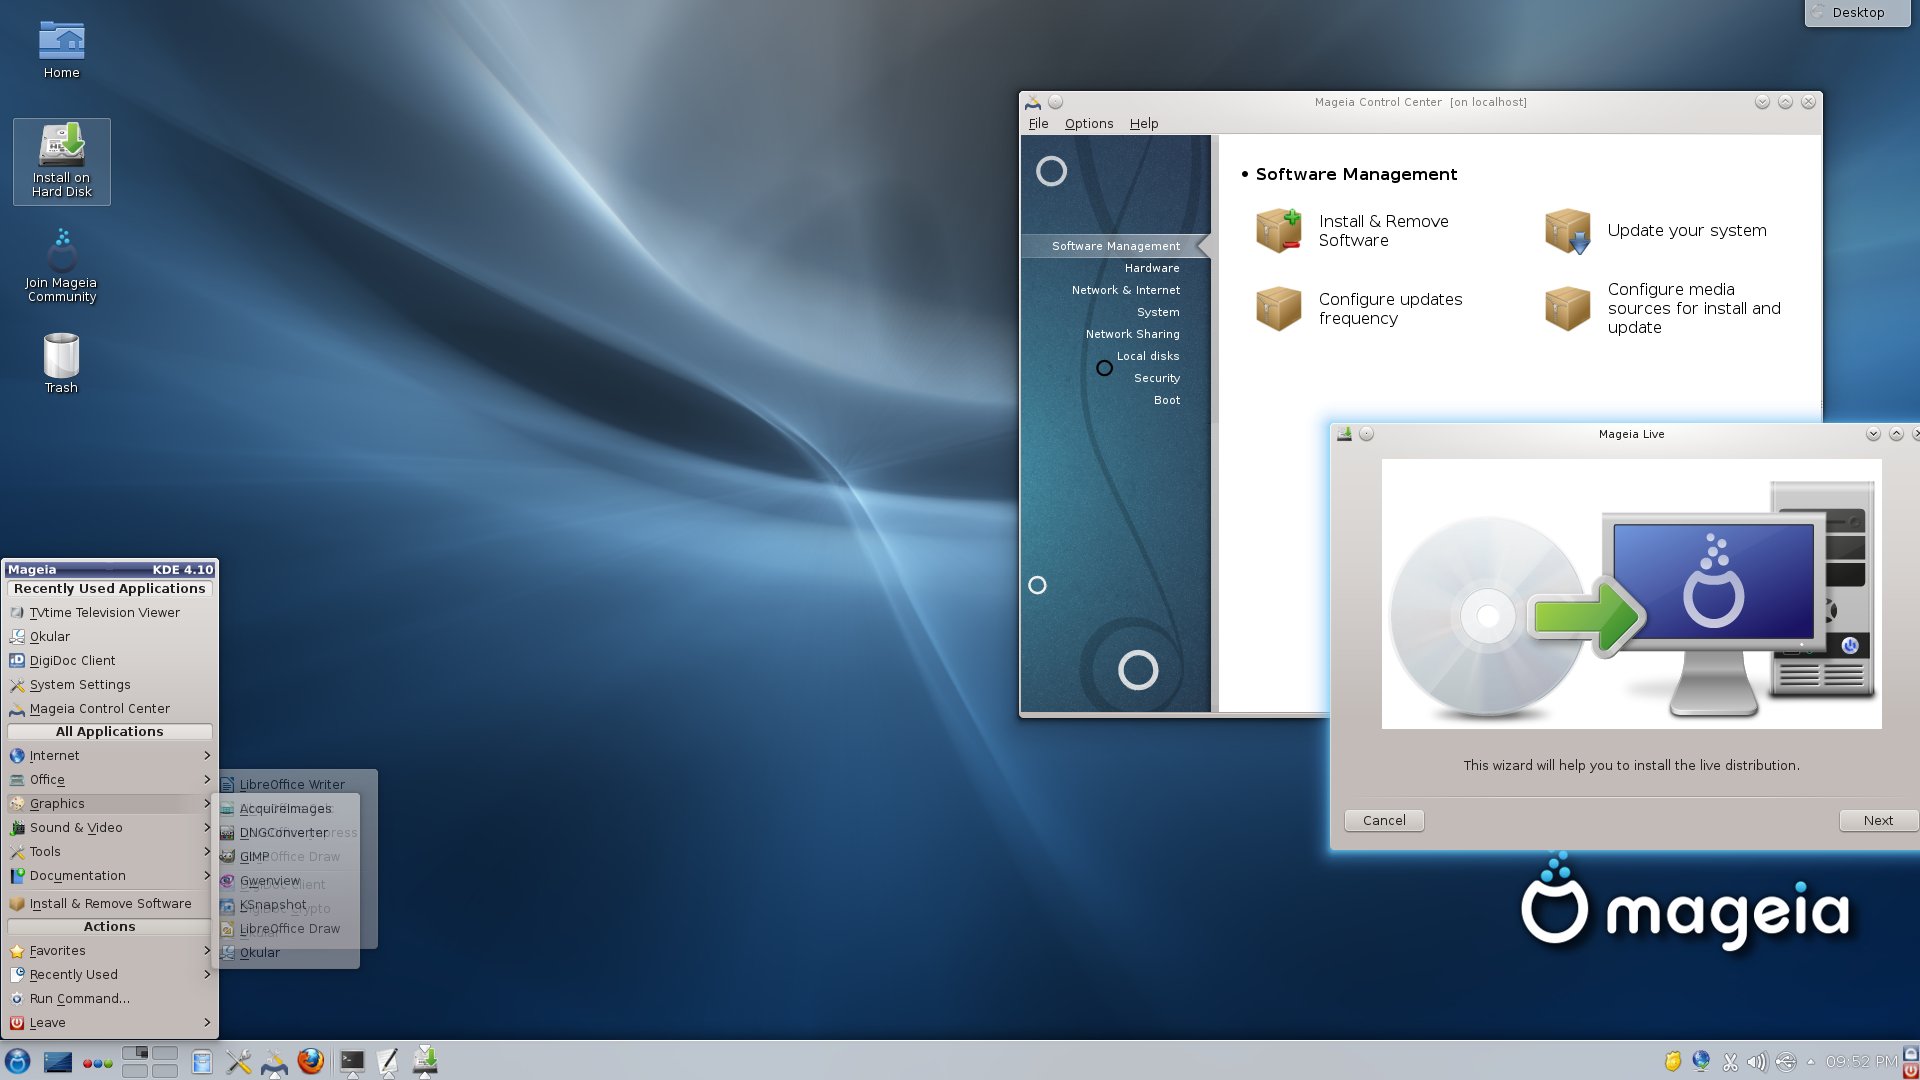Viewport: 1920px width, 1080px height.
Task: Open the Konsole terminal taskbar icon
Action: [352, 1061]
